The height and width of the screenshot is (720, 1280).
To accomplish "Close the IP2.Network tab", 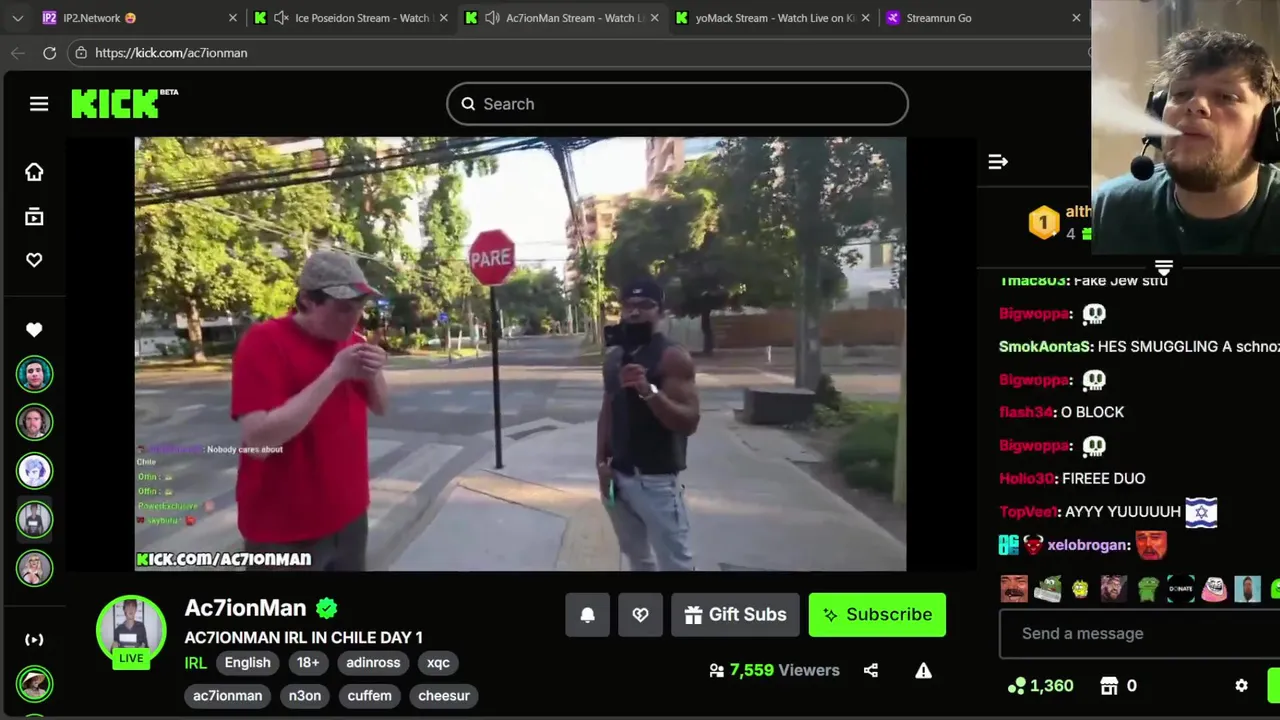I will click(233, 18).
